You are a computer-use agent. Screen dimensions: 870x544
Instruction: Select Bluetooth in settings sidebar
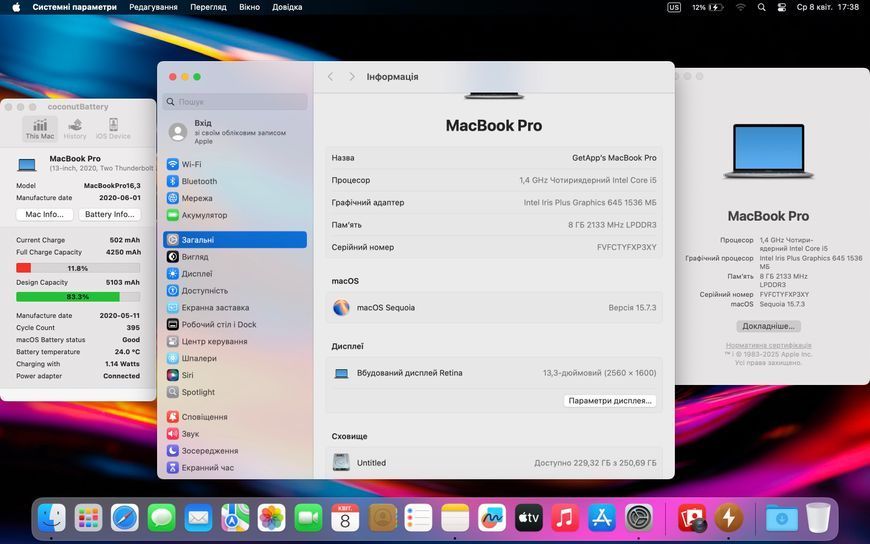[235, 181]
